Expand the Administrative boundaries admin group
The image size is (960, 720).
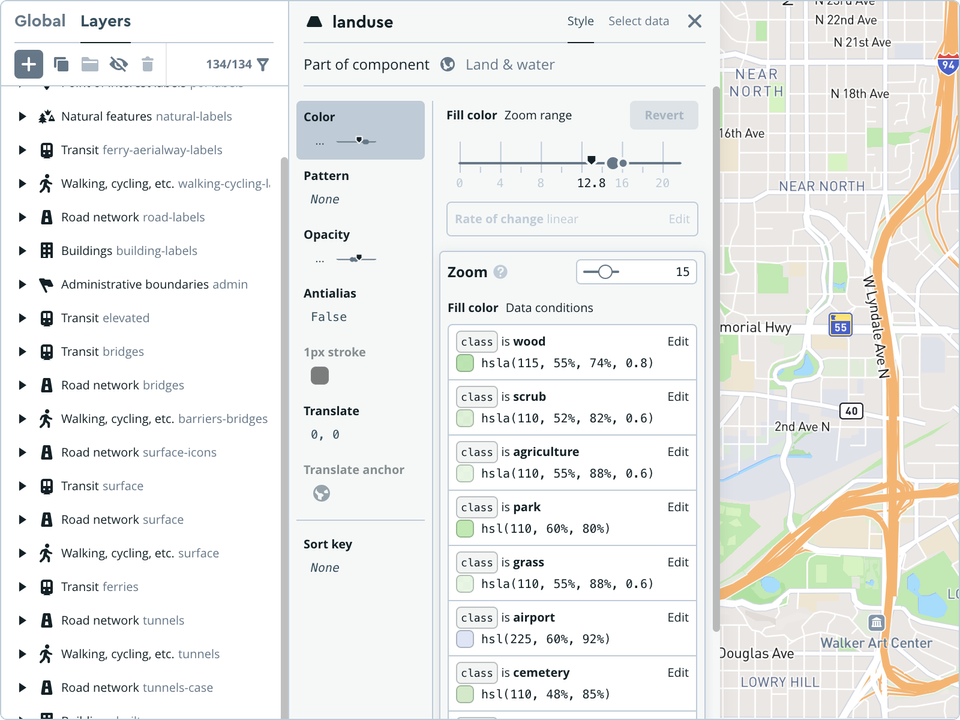tap(22, 284)
